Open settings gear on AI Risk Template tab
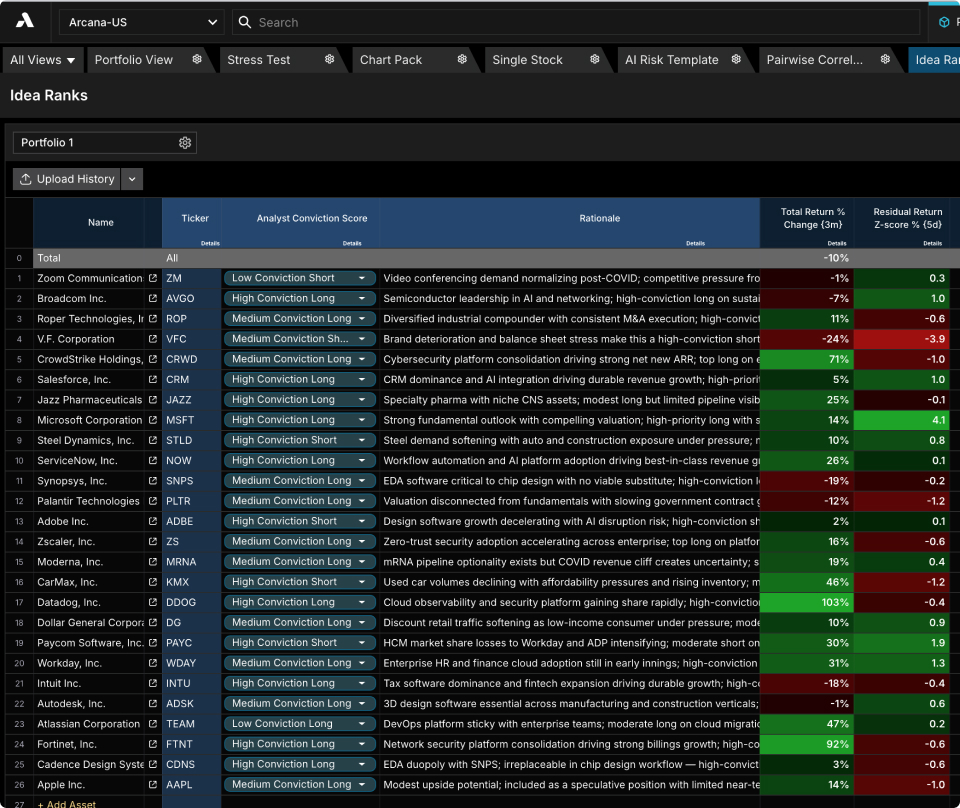 click(x=736, y=59)
